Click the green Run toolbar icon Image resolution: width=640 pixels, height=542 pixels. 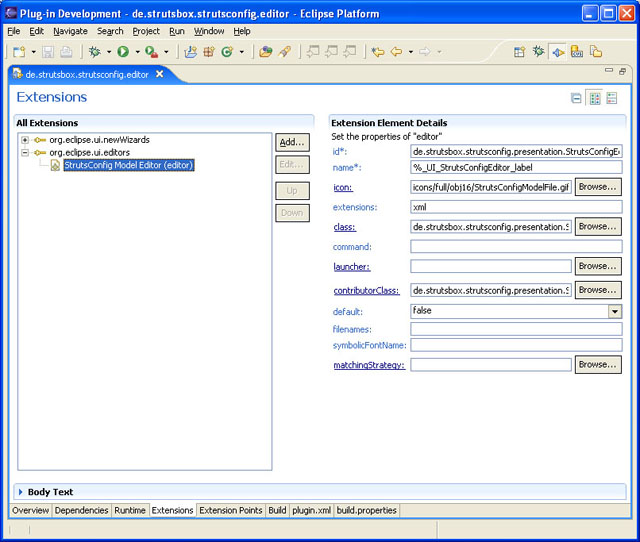coord(123,52)
